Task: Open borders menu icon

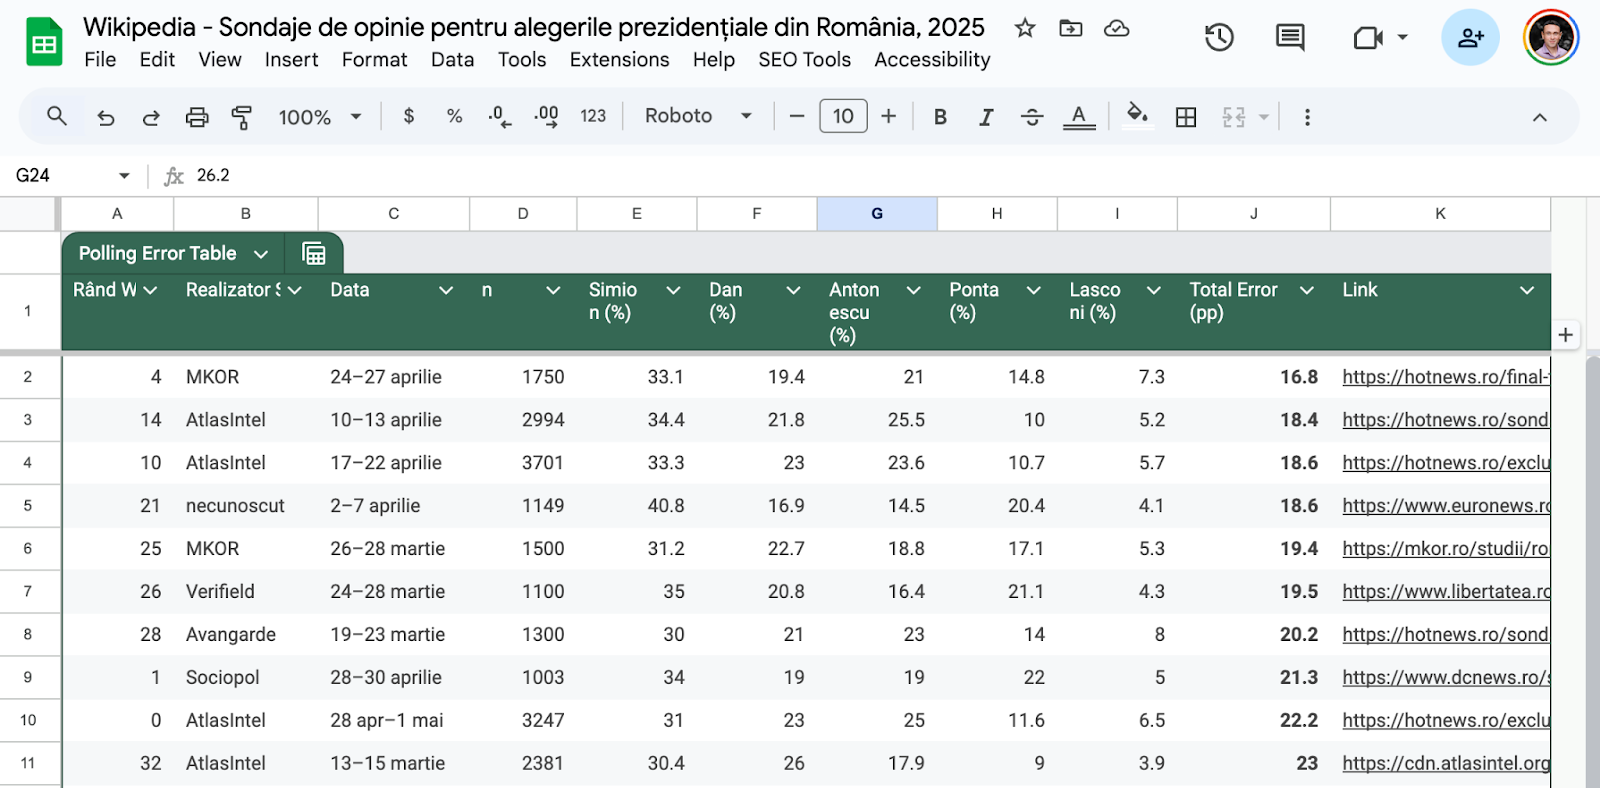Action: tap(1186, 117)
